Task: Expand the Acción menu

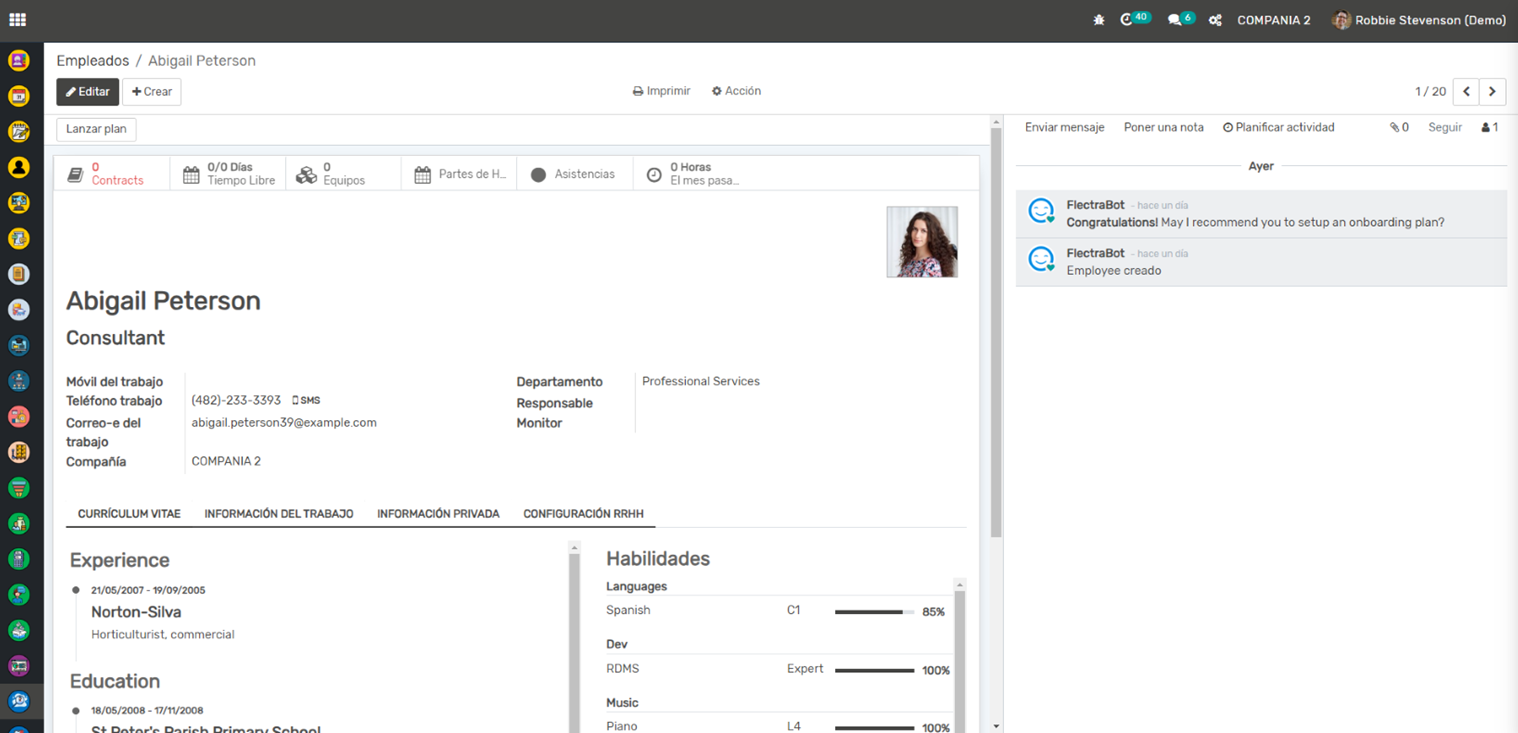Action: [736, 91]
